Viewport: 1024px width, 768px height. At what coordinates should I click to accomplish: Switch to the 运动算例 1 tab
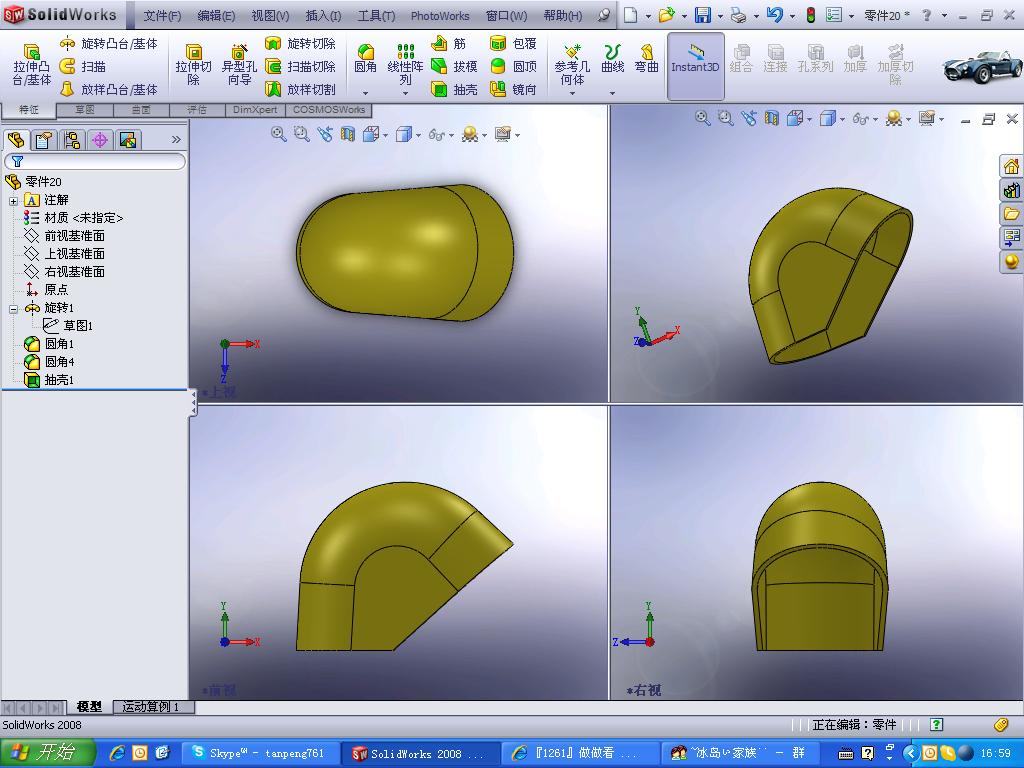(x=153, y=707)
